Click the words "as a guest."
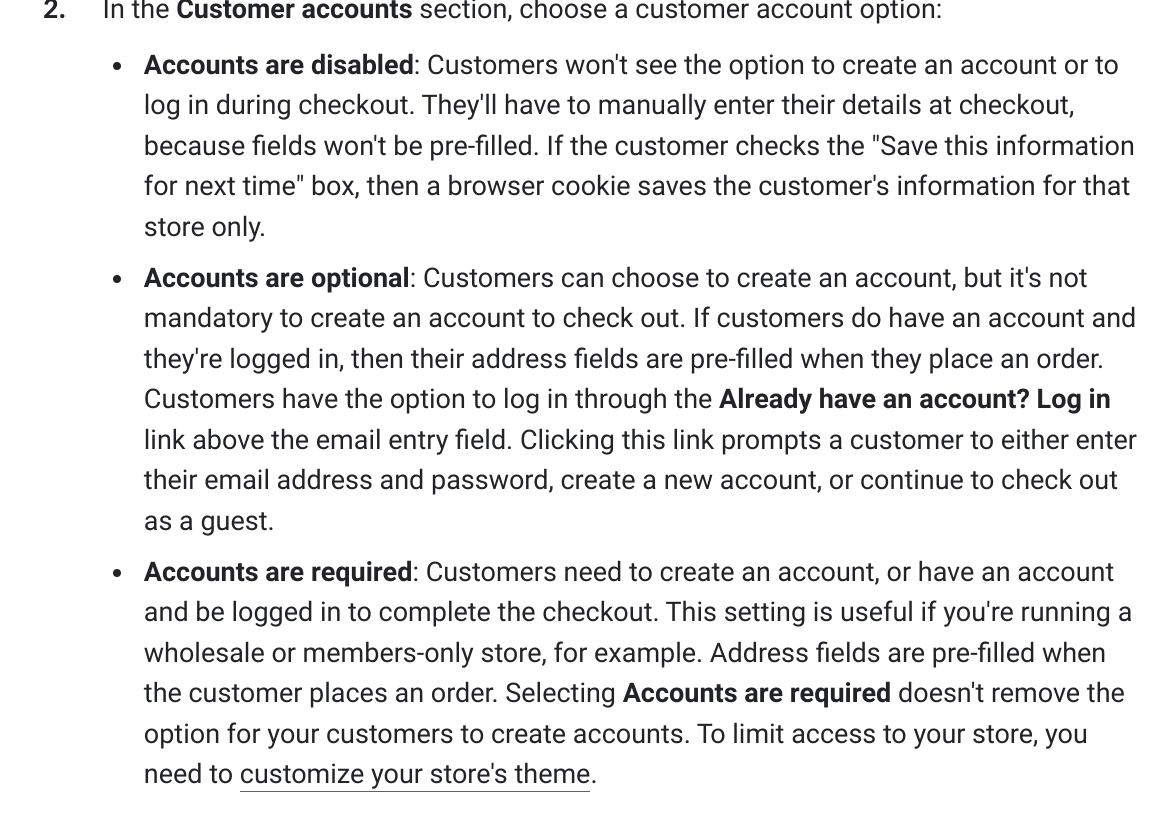1173x829 pixels. click(208, 521)
